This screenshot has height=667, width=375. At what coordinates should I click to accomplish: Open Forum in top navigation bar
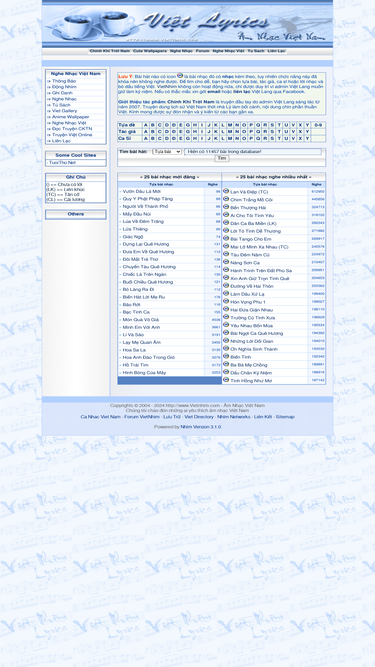202,51
